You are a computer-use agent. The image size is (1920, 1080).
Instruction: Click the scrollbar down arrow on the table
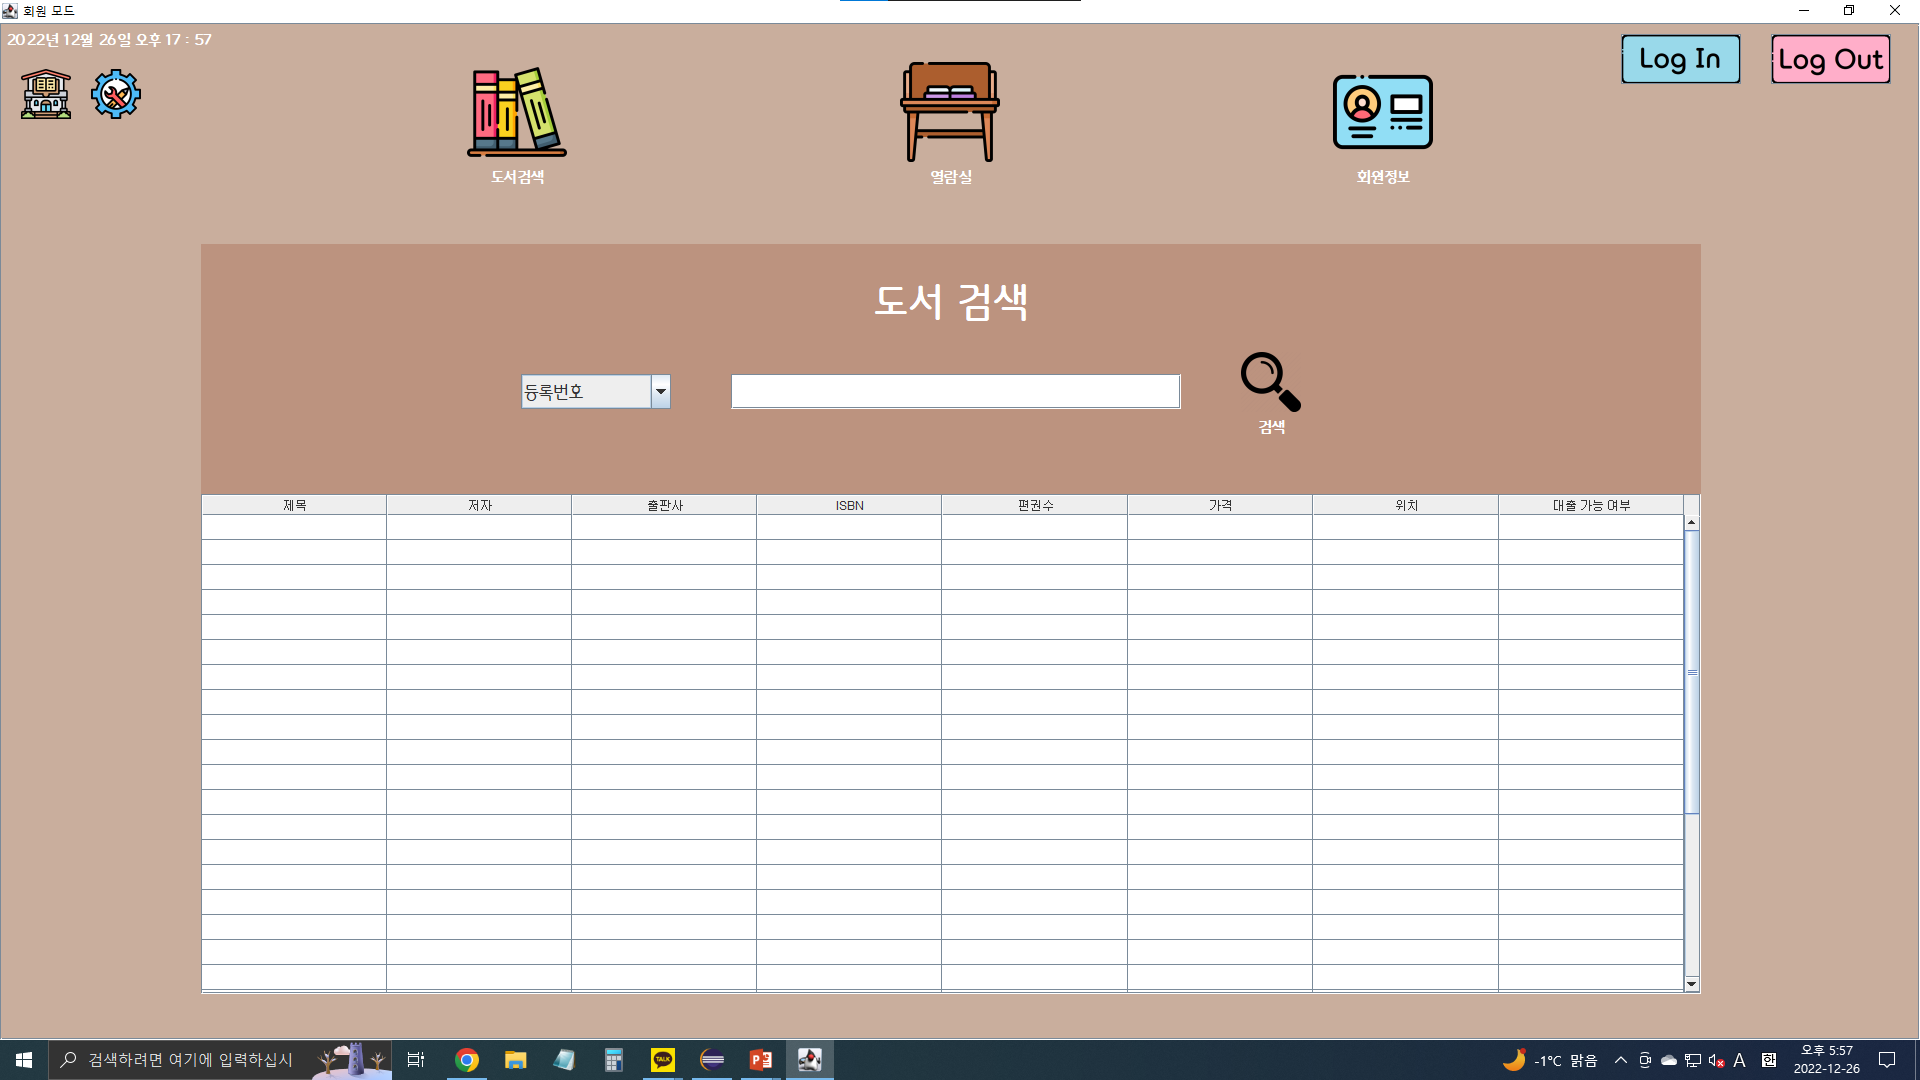1690,983
